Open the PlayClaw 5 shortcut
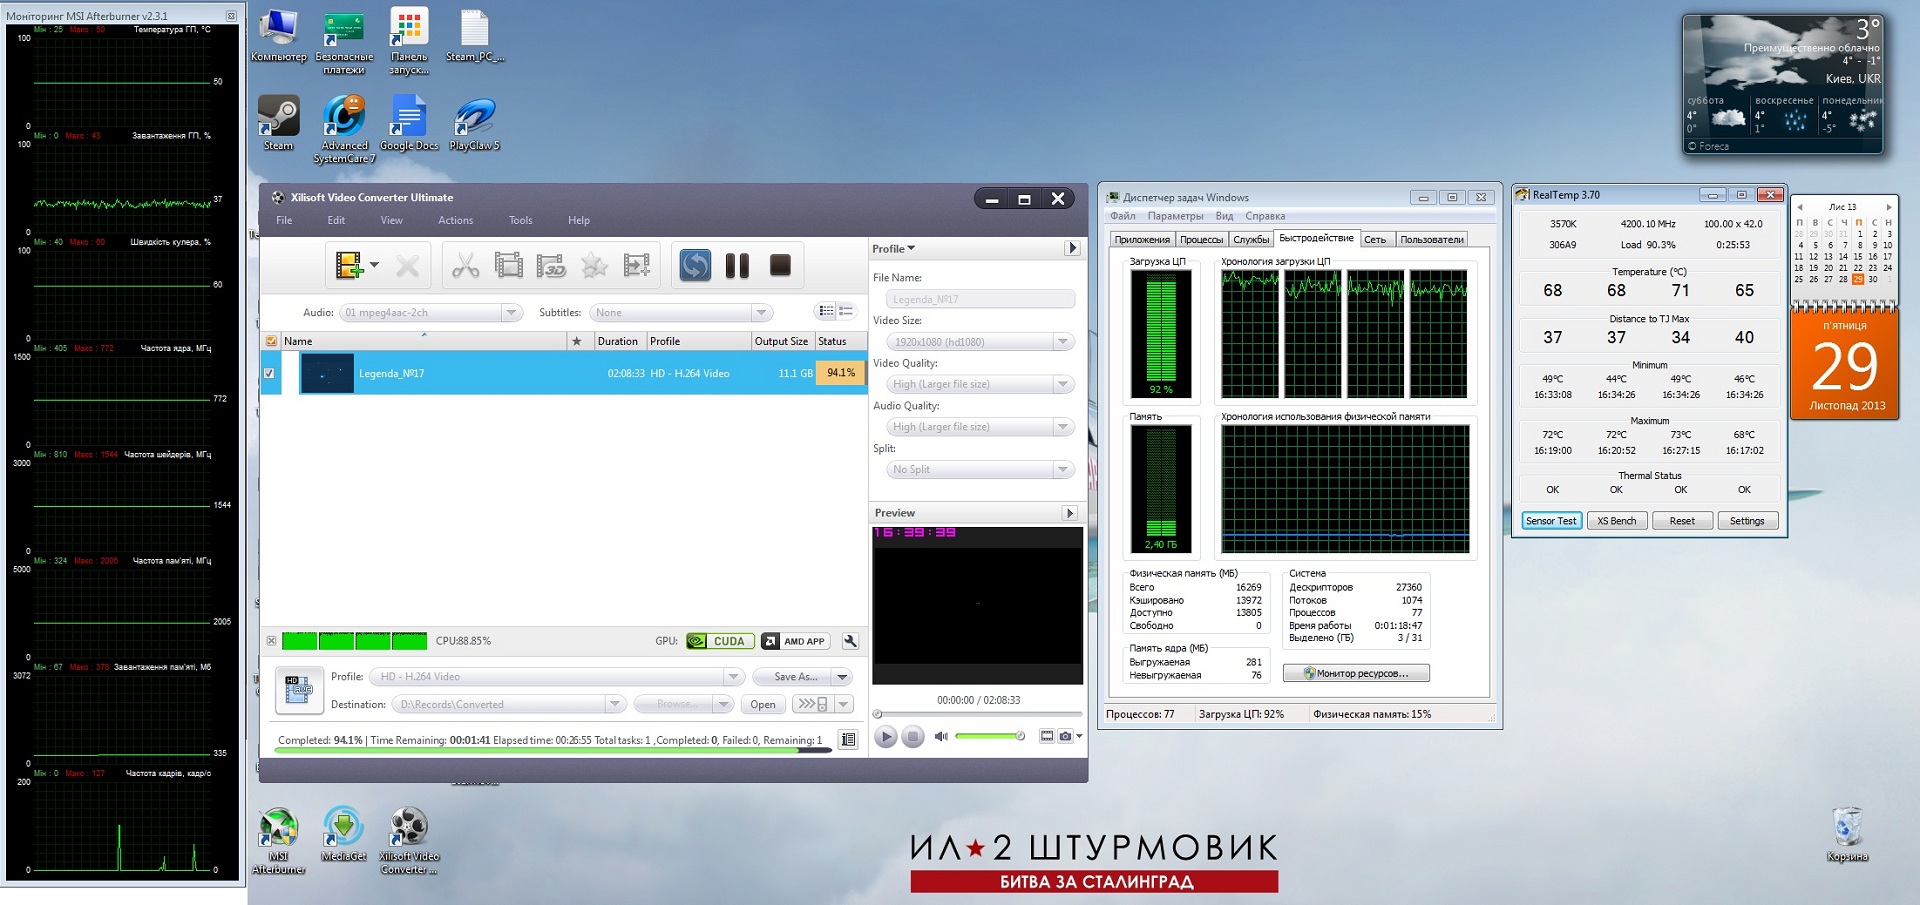Viewport: 1920px width, 905px height. [474, 123]
